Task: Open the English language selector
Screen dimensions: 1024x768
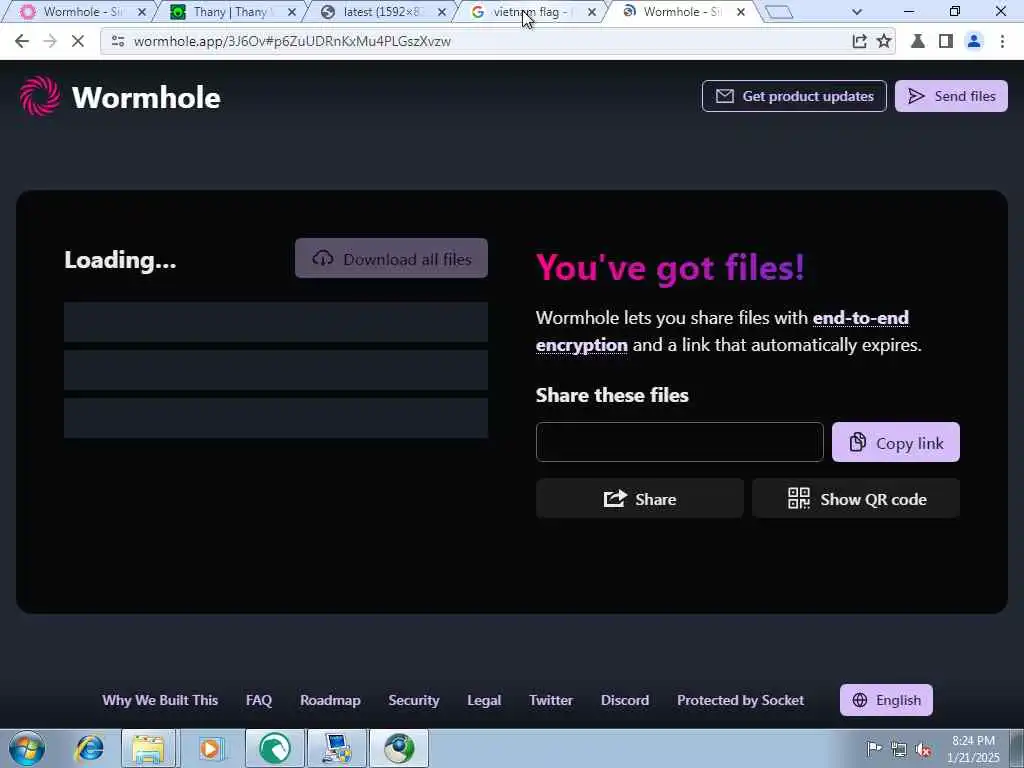Action: pyautogui.click(x=886, y=700)
